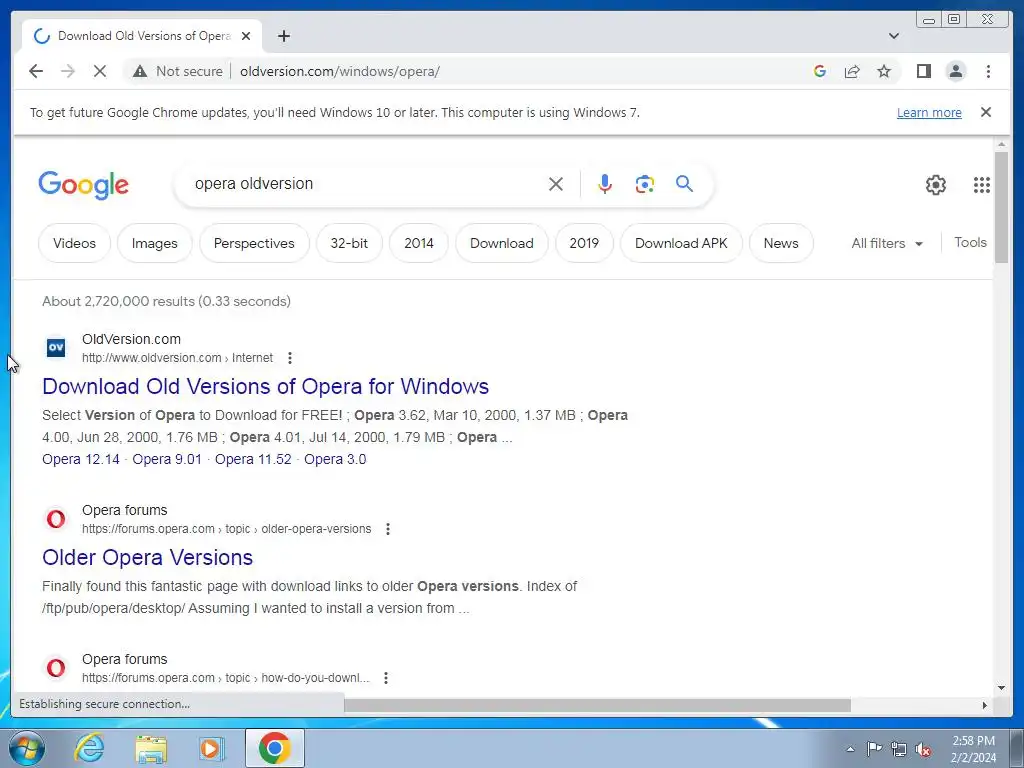Dismiss the Windows 7 update notice

[986, 112]
